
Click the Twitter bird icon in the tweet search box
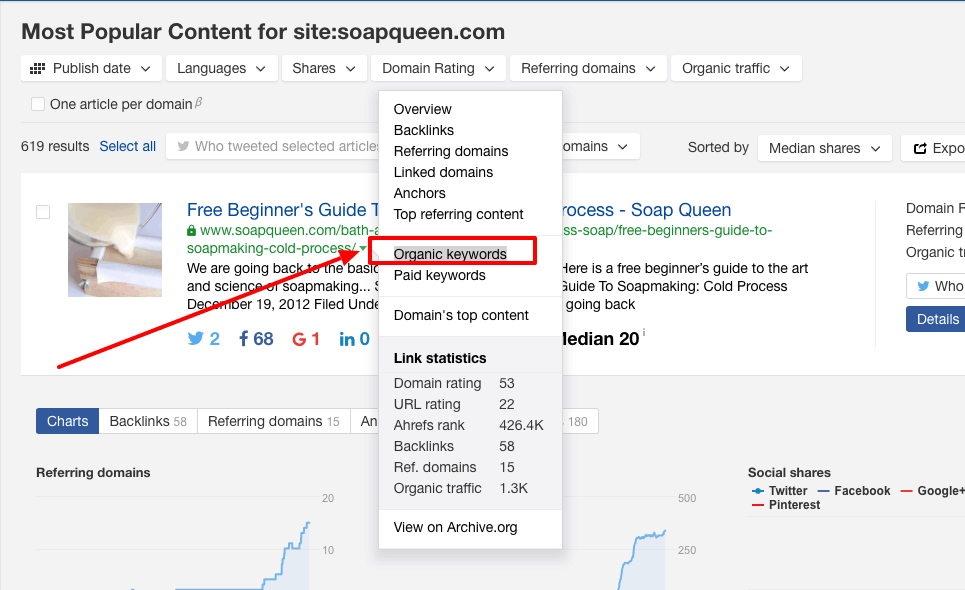[x=184, y=146]
